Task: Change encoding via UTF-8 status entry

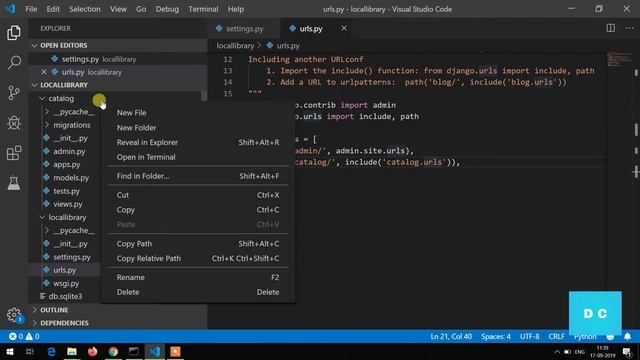Action: (529, 336)
